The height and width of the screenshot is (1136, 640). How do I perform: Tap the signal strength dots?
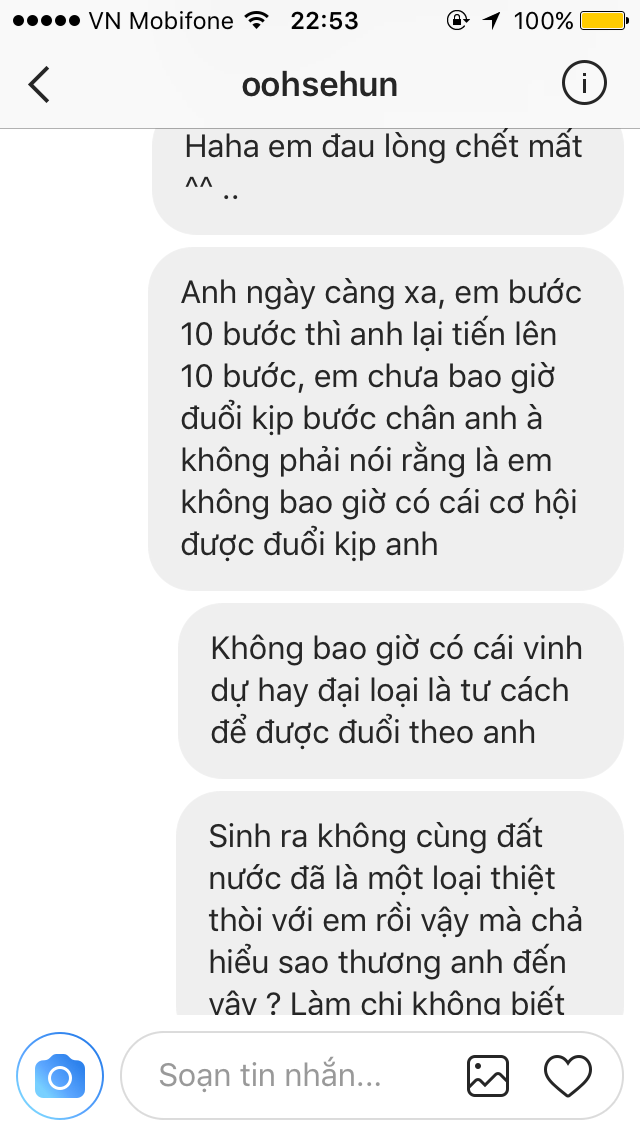(x=46, y=21)
